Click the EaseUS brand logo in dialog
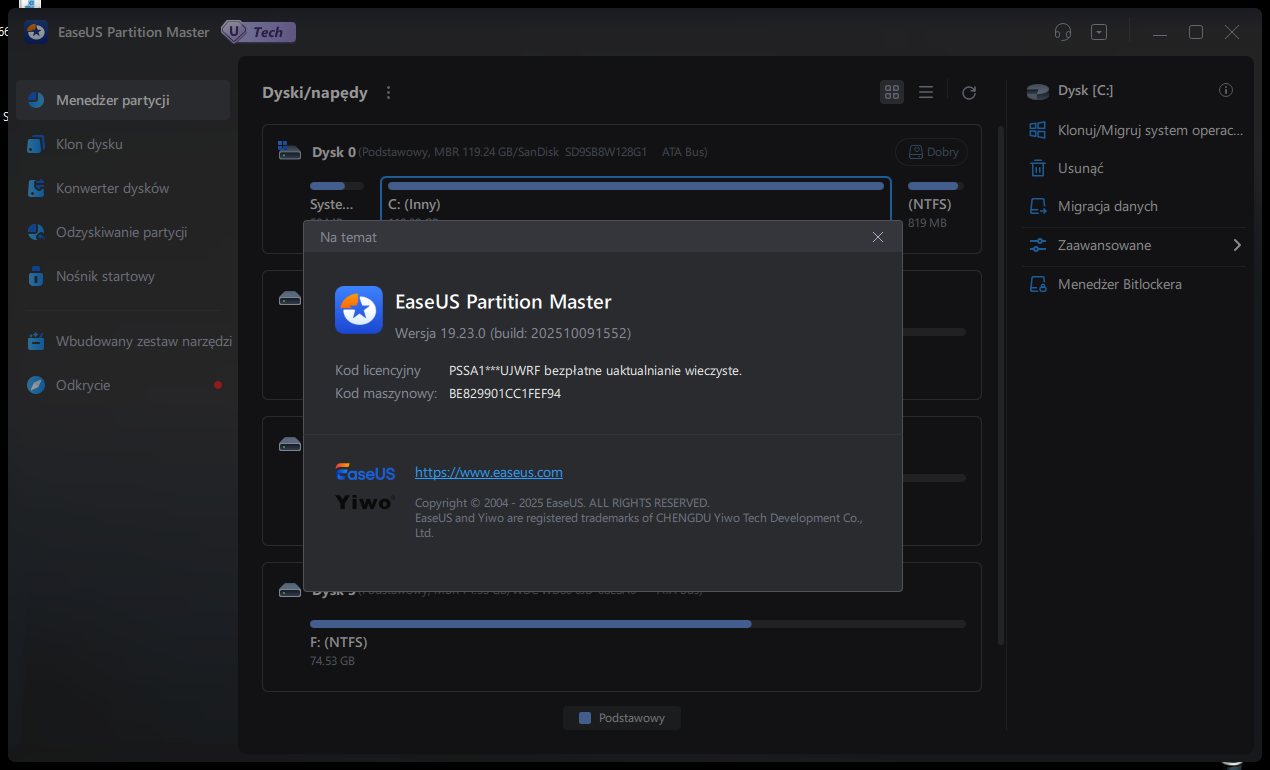Viewport: 1270px width, 770px height. pos(365,472)
